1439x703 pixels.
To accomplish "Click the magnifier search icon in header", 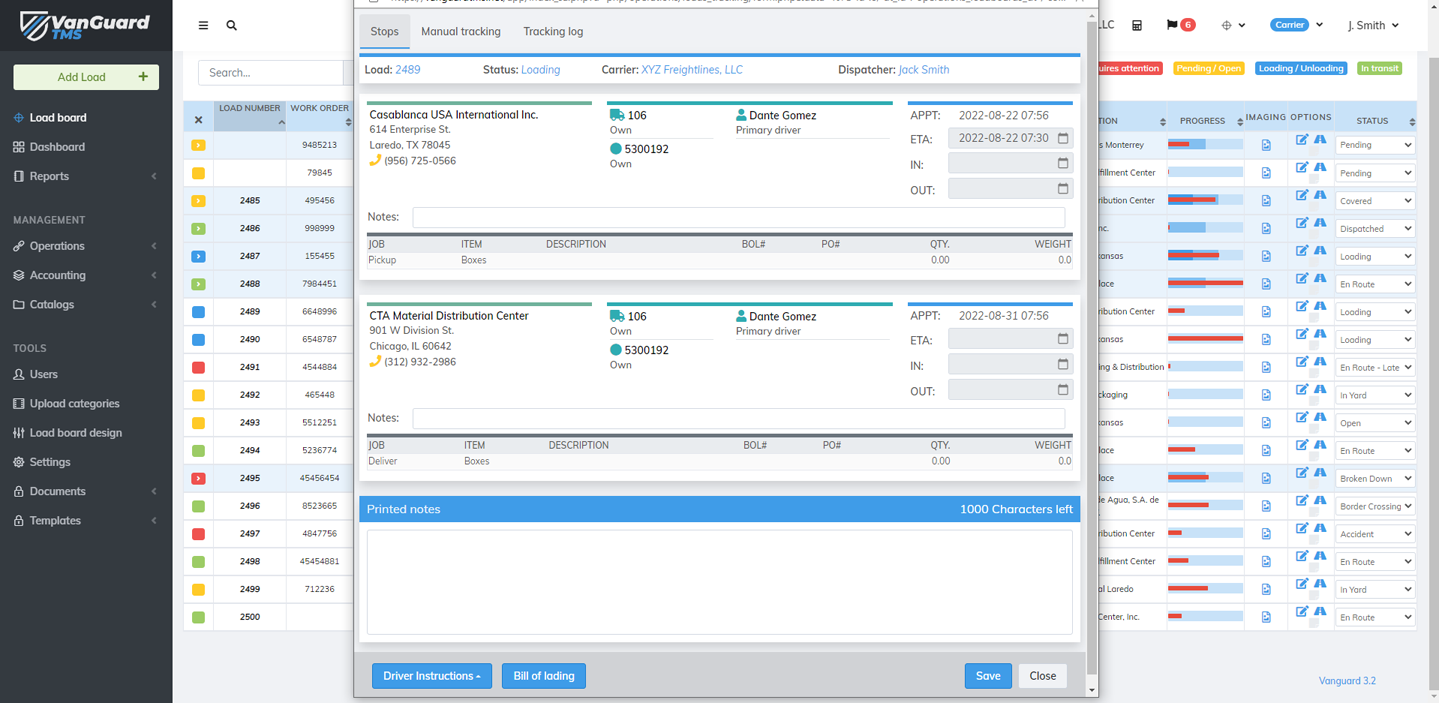I will pos(232,25).
